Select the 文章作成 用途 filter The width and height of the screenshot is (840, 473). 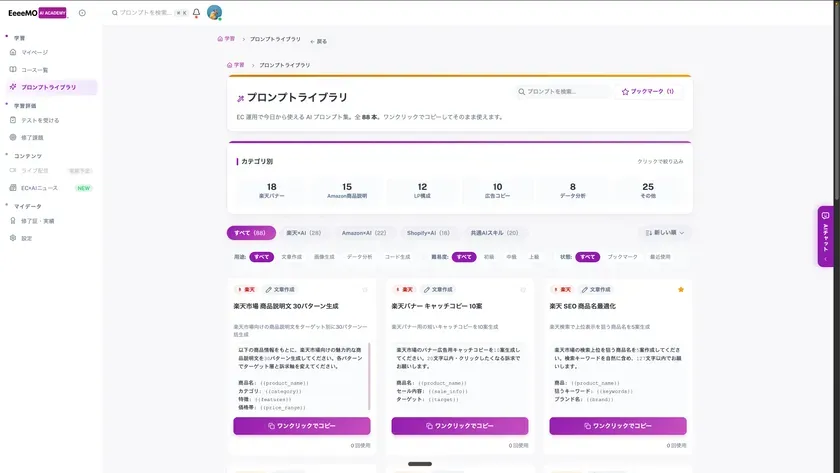[x=291, y=257]
